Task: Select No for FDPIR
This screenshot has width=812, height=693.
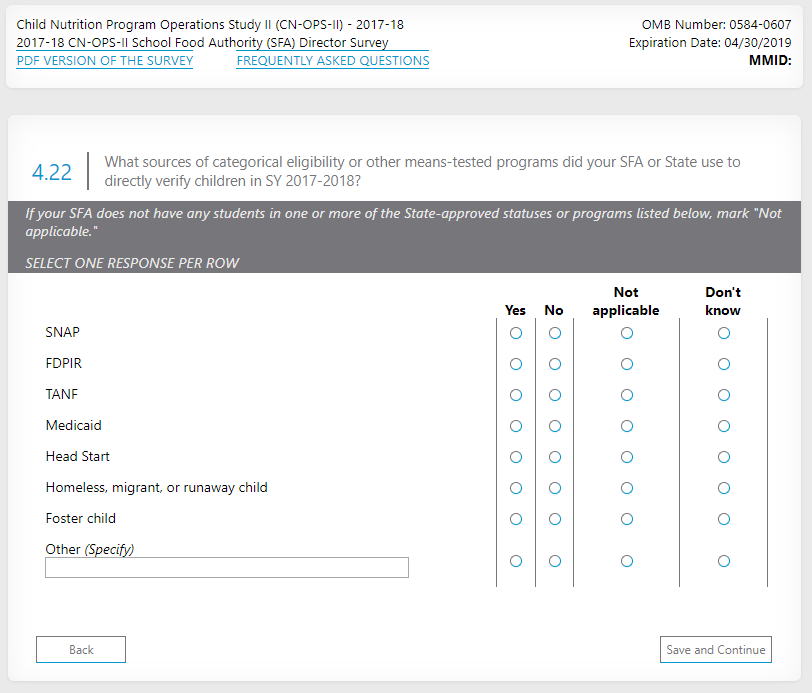Action: click(x=555, y=365)
